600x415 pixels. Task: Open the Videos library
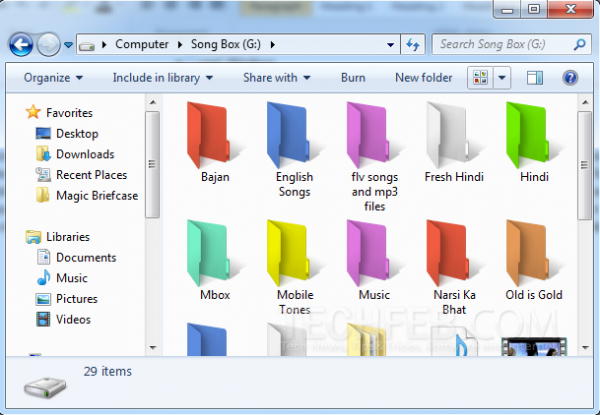(64, 319)
